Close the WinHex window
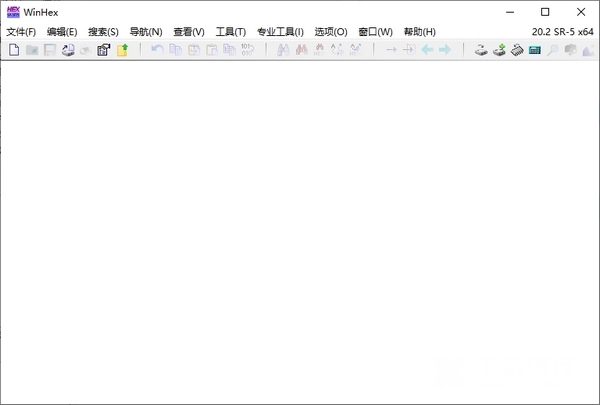This screenshot has height=405, width=600. (581, 12)
